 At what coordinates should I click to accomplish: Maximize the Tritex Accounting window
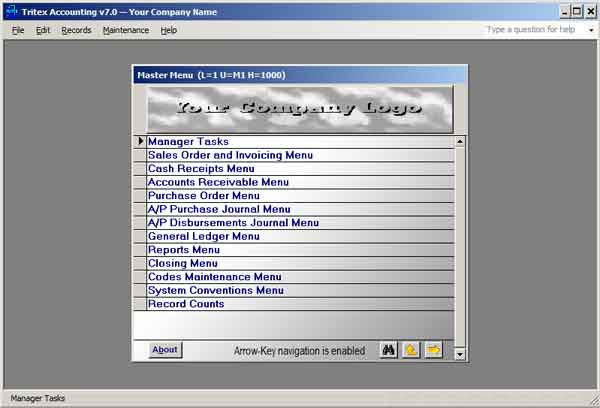pos(577,11)
